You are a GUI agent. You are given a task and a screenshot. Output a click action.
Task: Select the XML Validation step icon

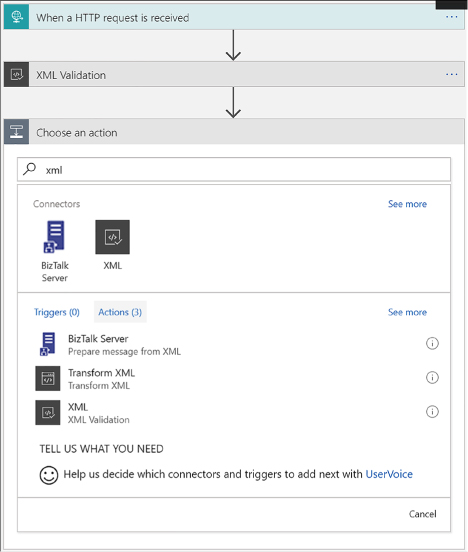(17, 75)
